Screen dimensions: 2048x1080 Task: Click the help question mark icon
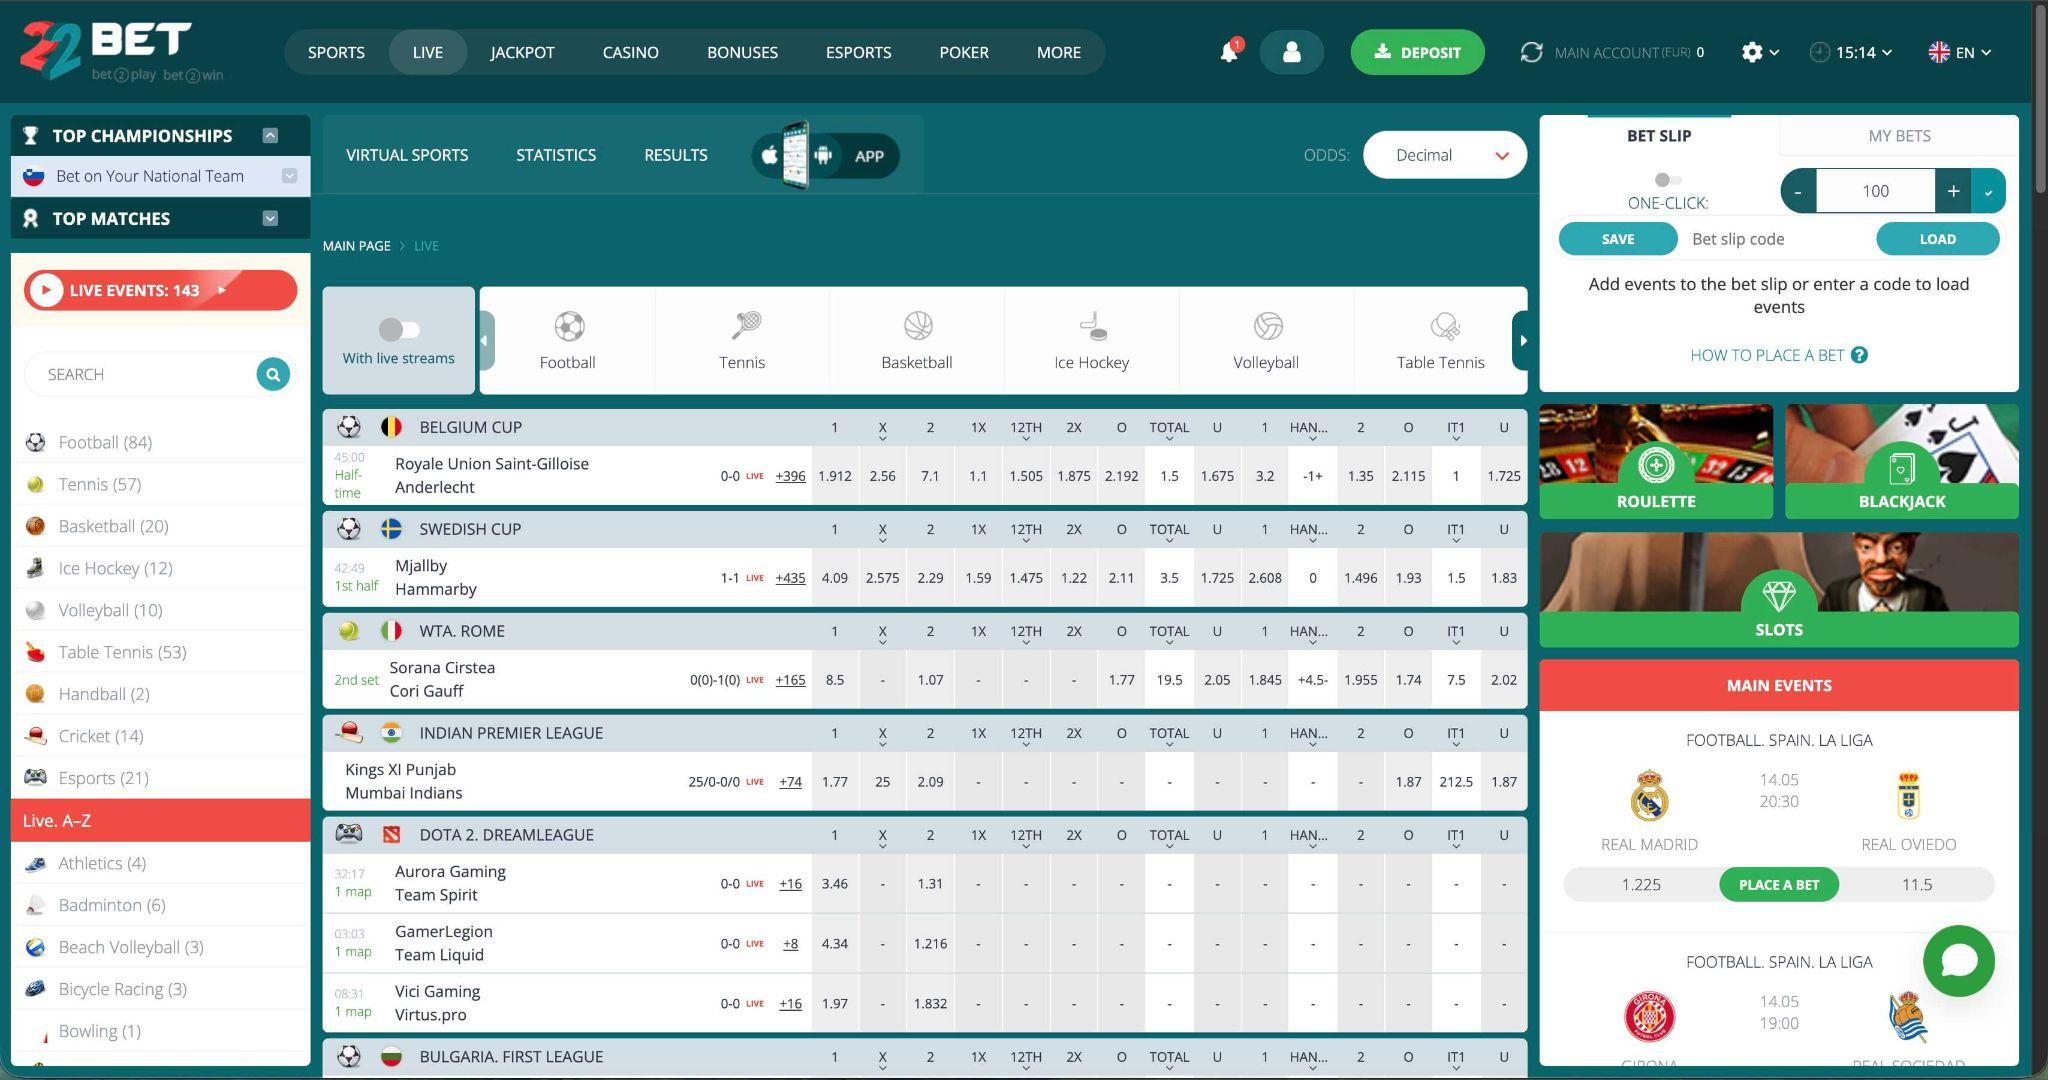(x=1859, y=355)
